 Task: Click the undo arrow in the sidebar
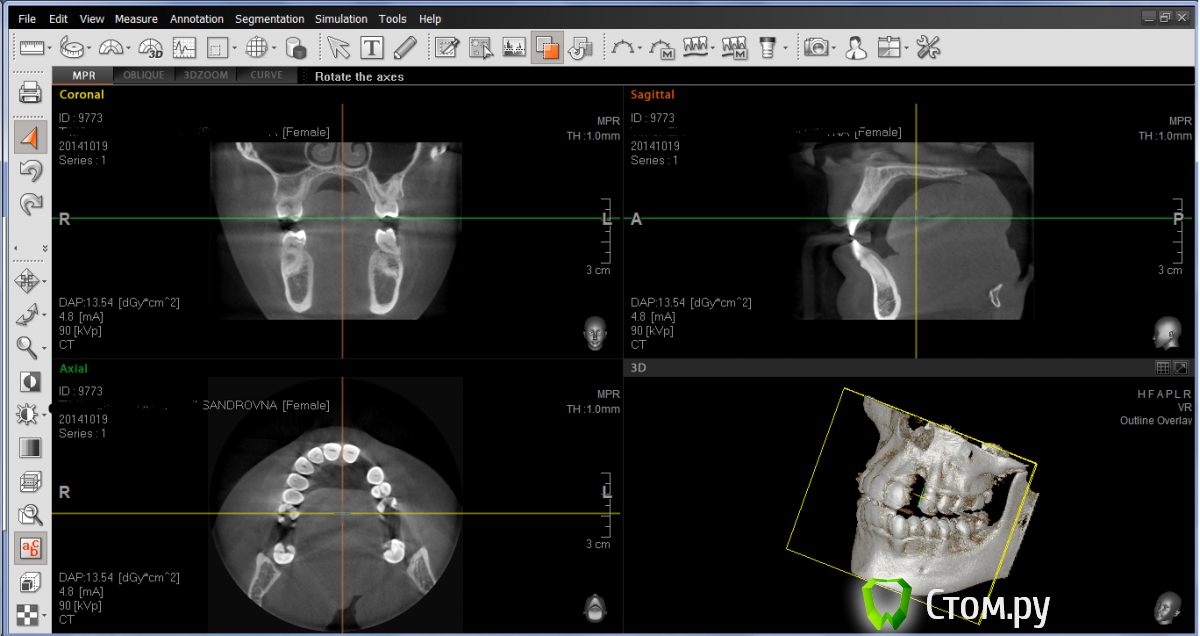tap(30, 171)
